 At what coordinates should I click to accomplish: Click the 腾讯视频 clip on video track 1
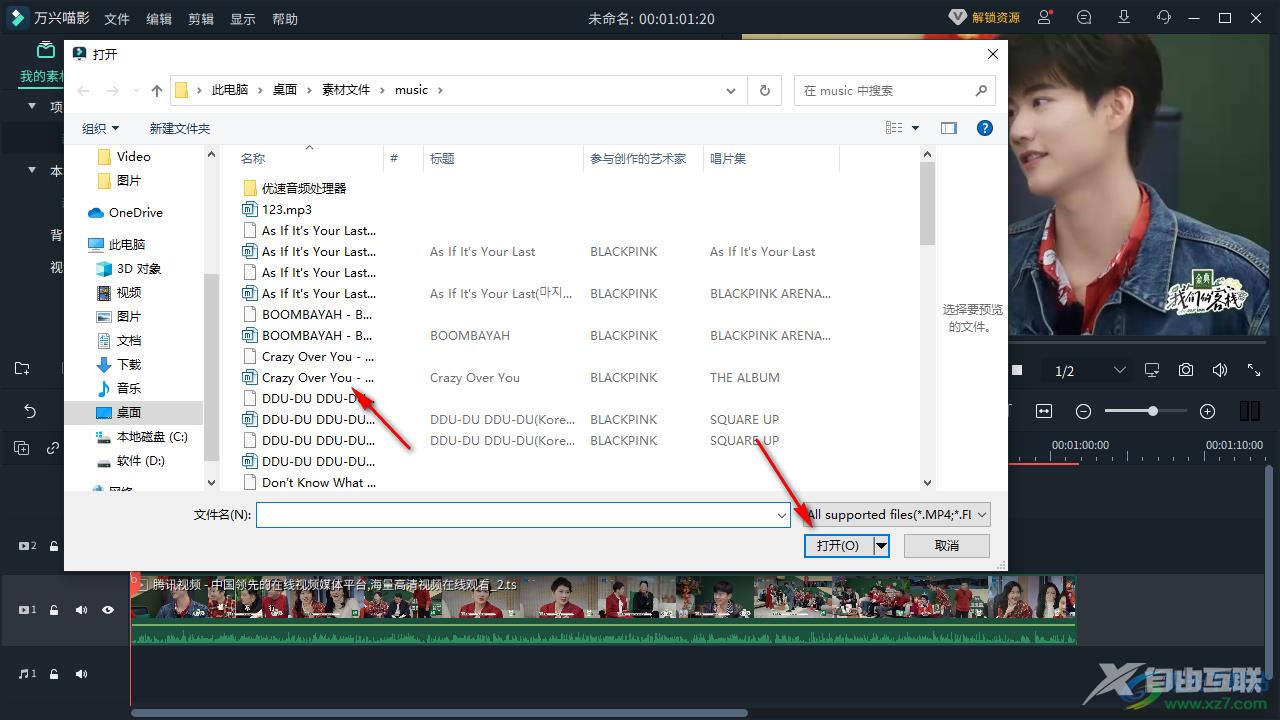click(x=603, y=609)
